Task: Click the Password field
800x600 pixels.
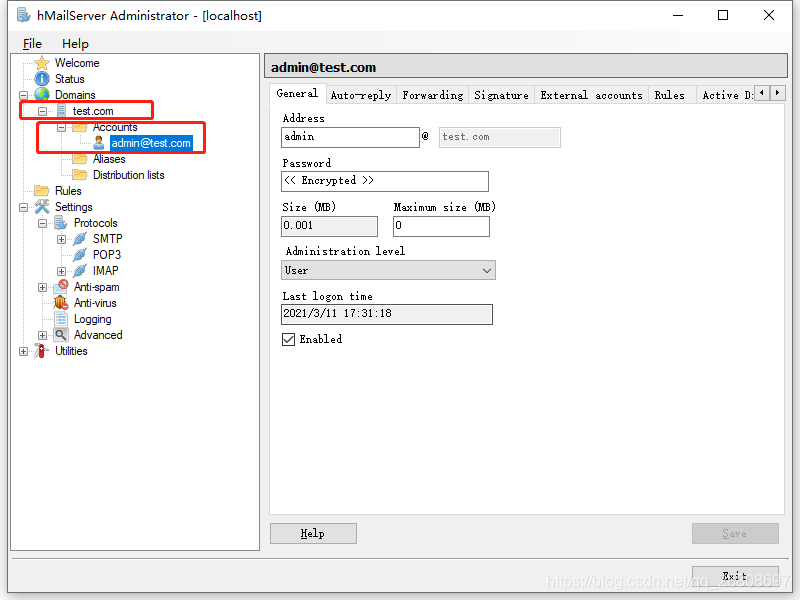Action: tap(385, 181)
